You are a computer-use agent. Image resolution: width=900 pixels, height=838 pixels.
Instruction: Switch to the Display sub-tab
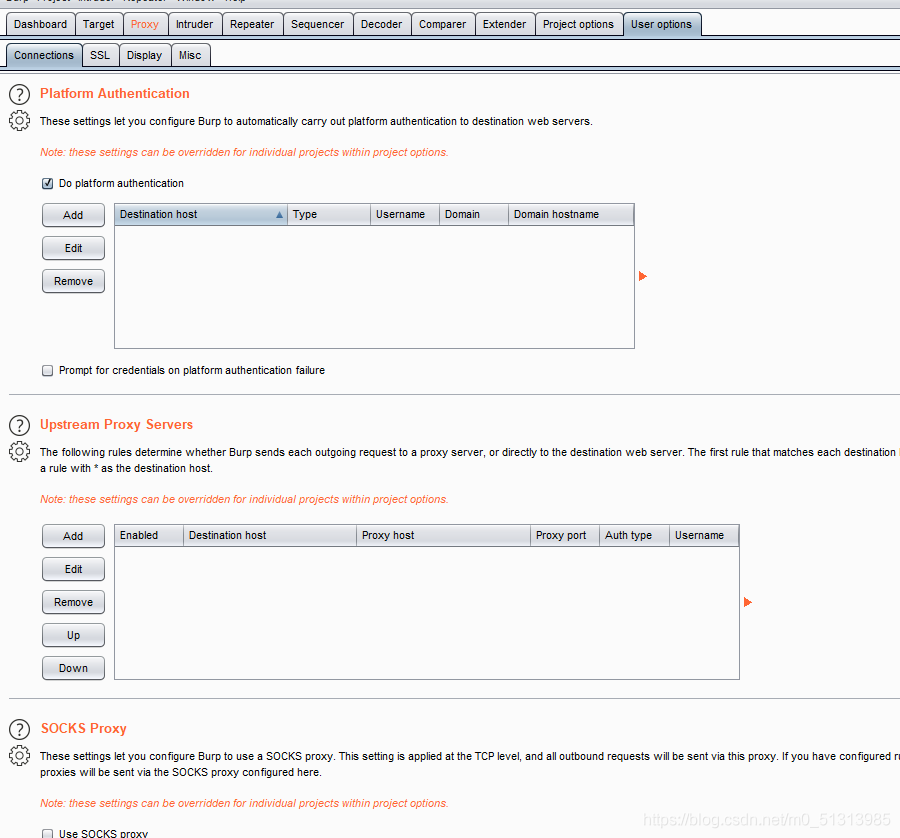(145, 55)
